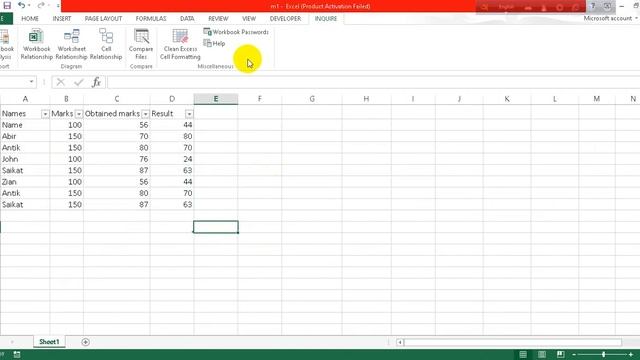The width and height of the screenshot is (640, 360).
Task: Open Workbook Relationship diagram
Action: 37,44
